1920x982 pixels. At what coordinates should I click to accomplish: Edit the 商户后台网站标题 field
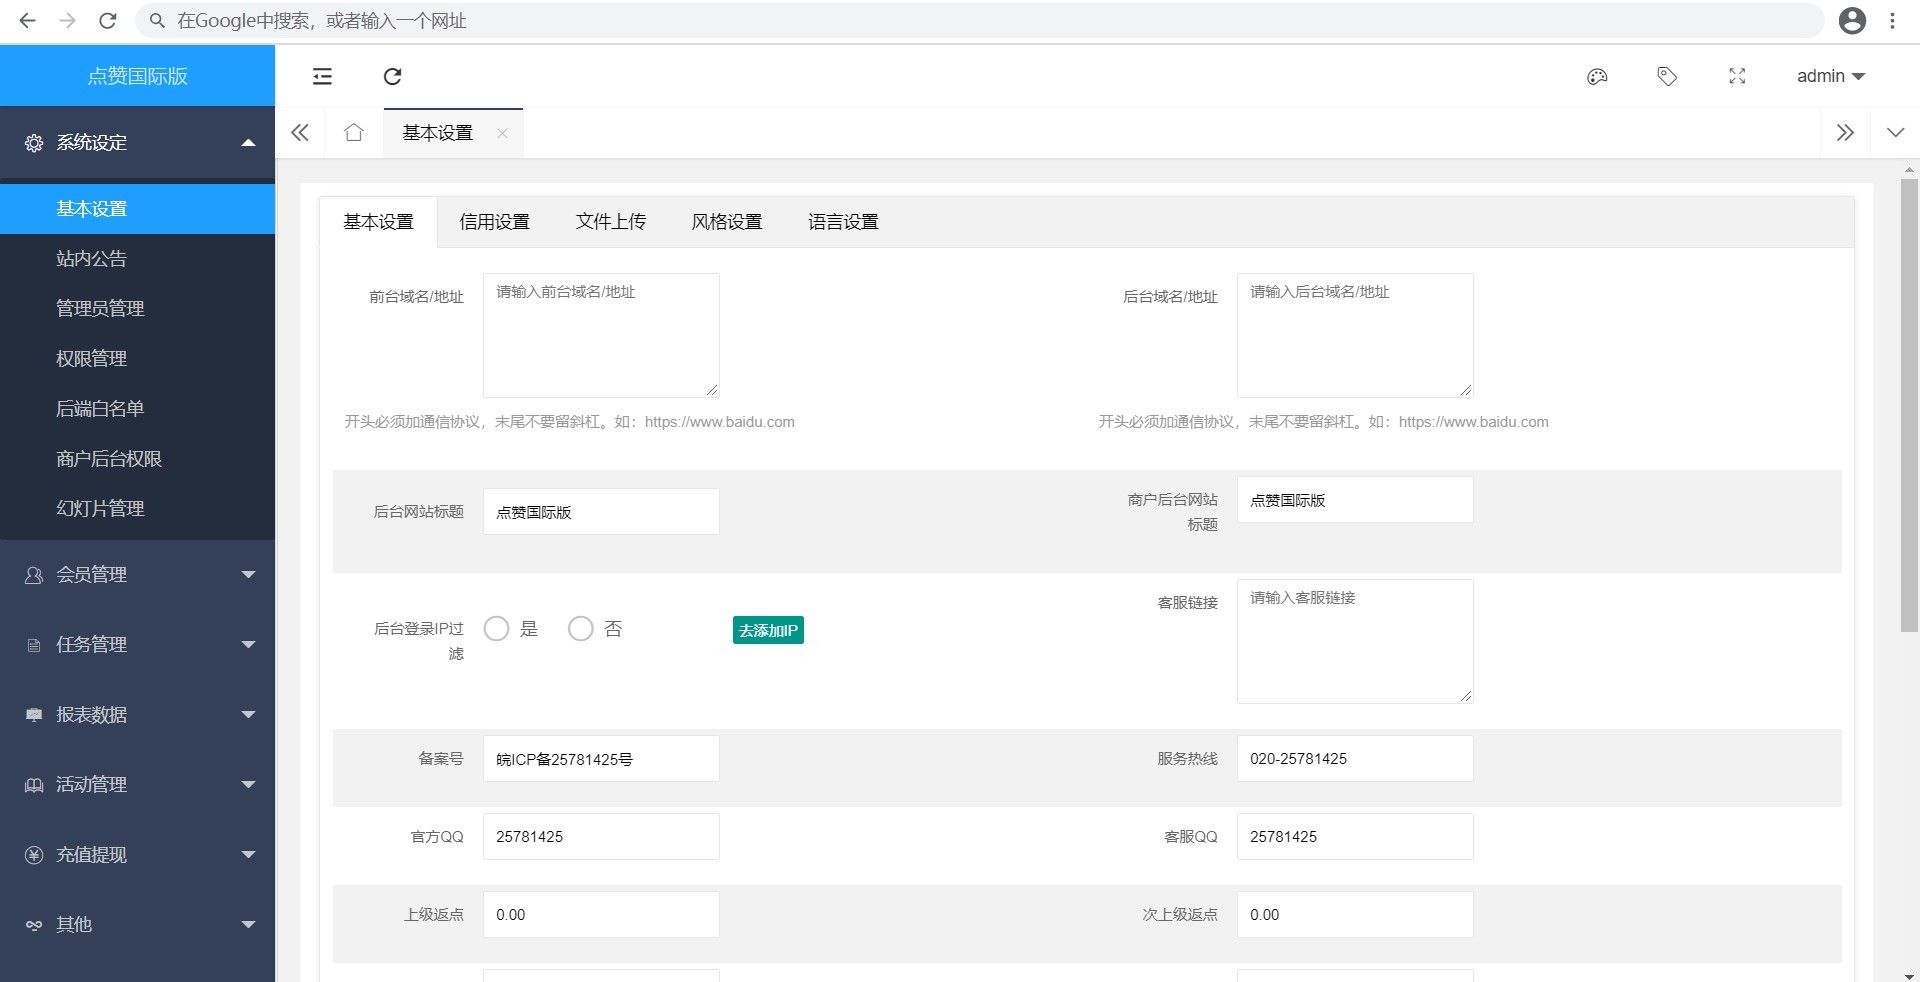[x=1355, y=499]
